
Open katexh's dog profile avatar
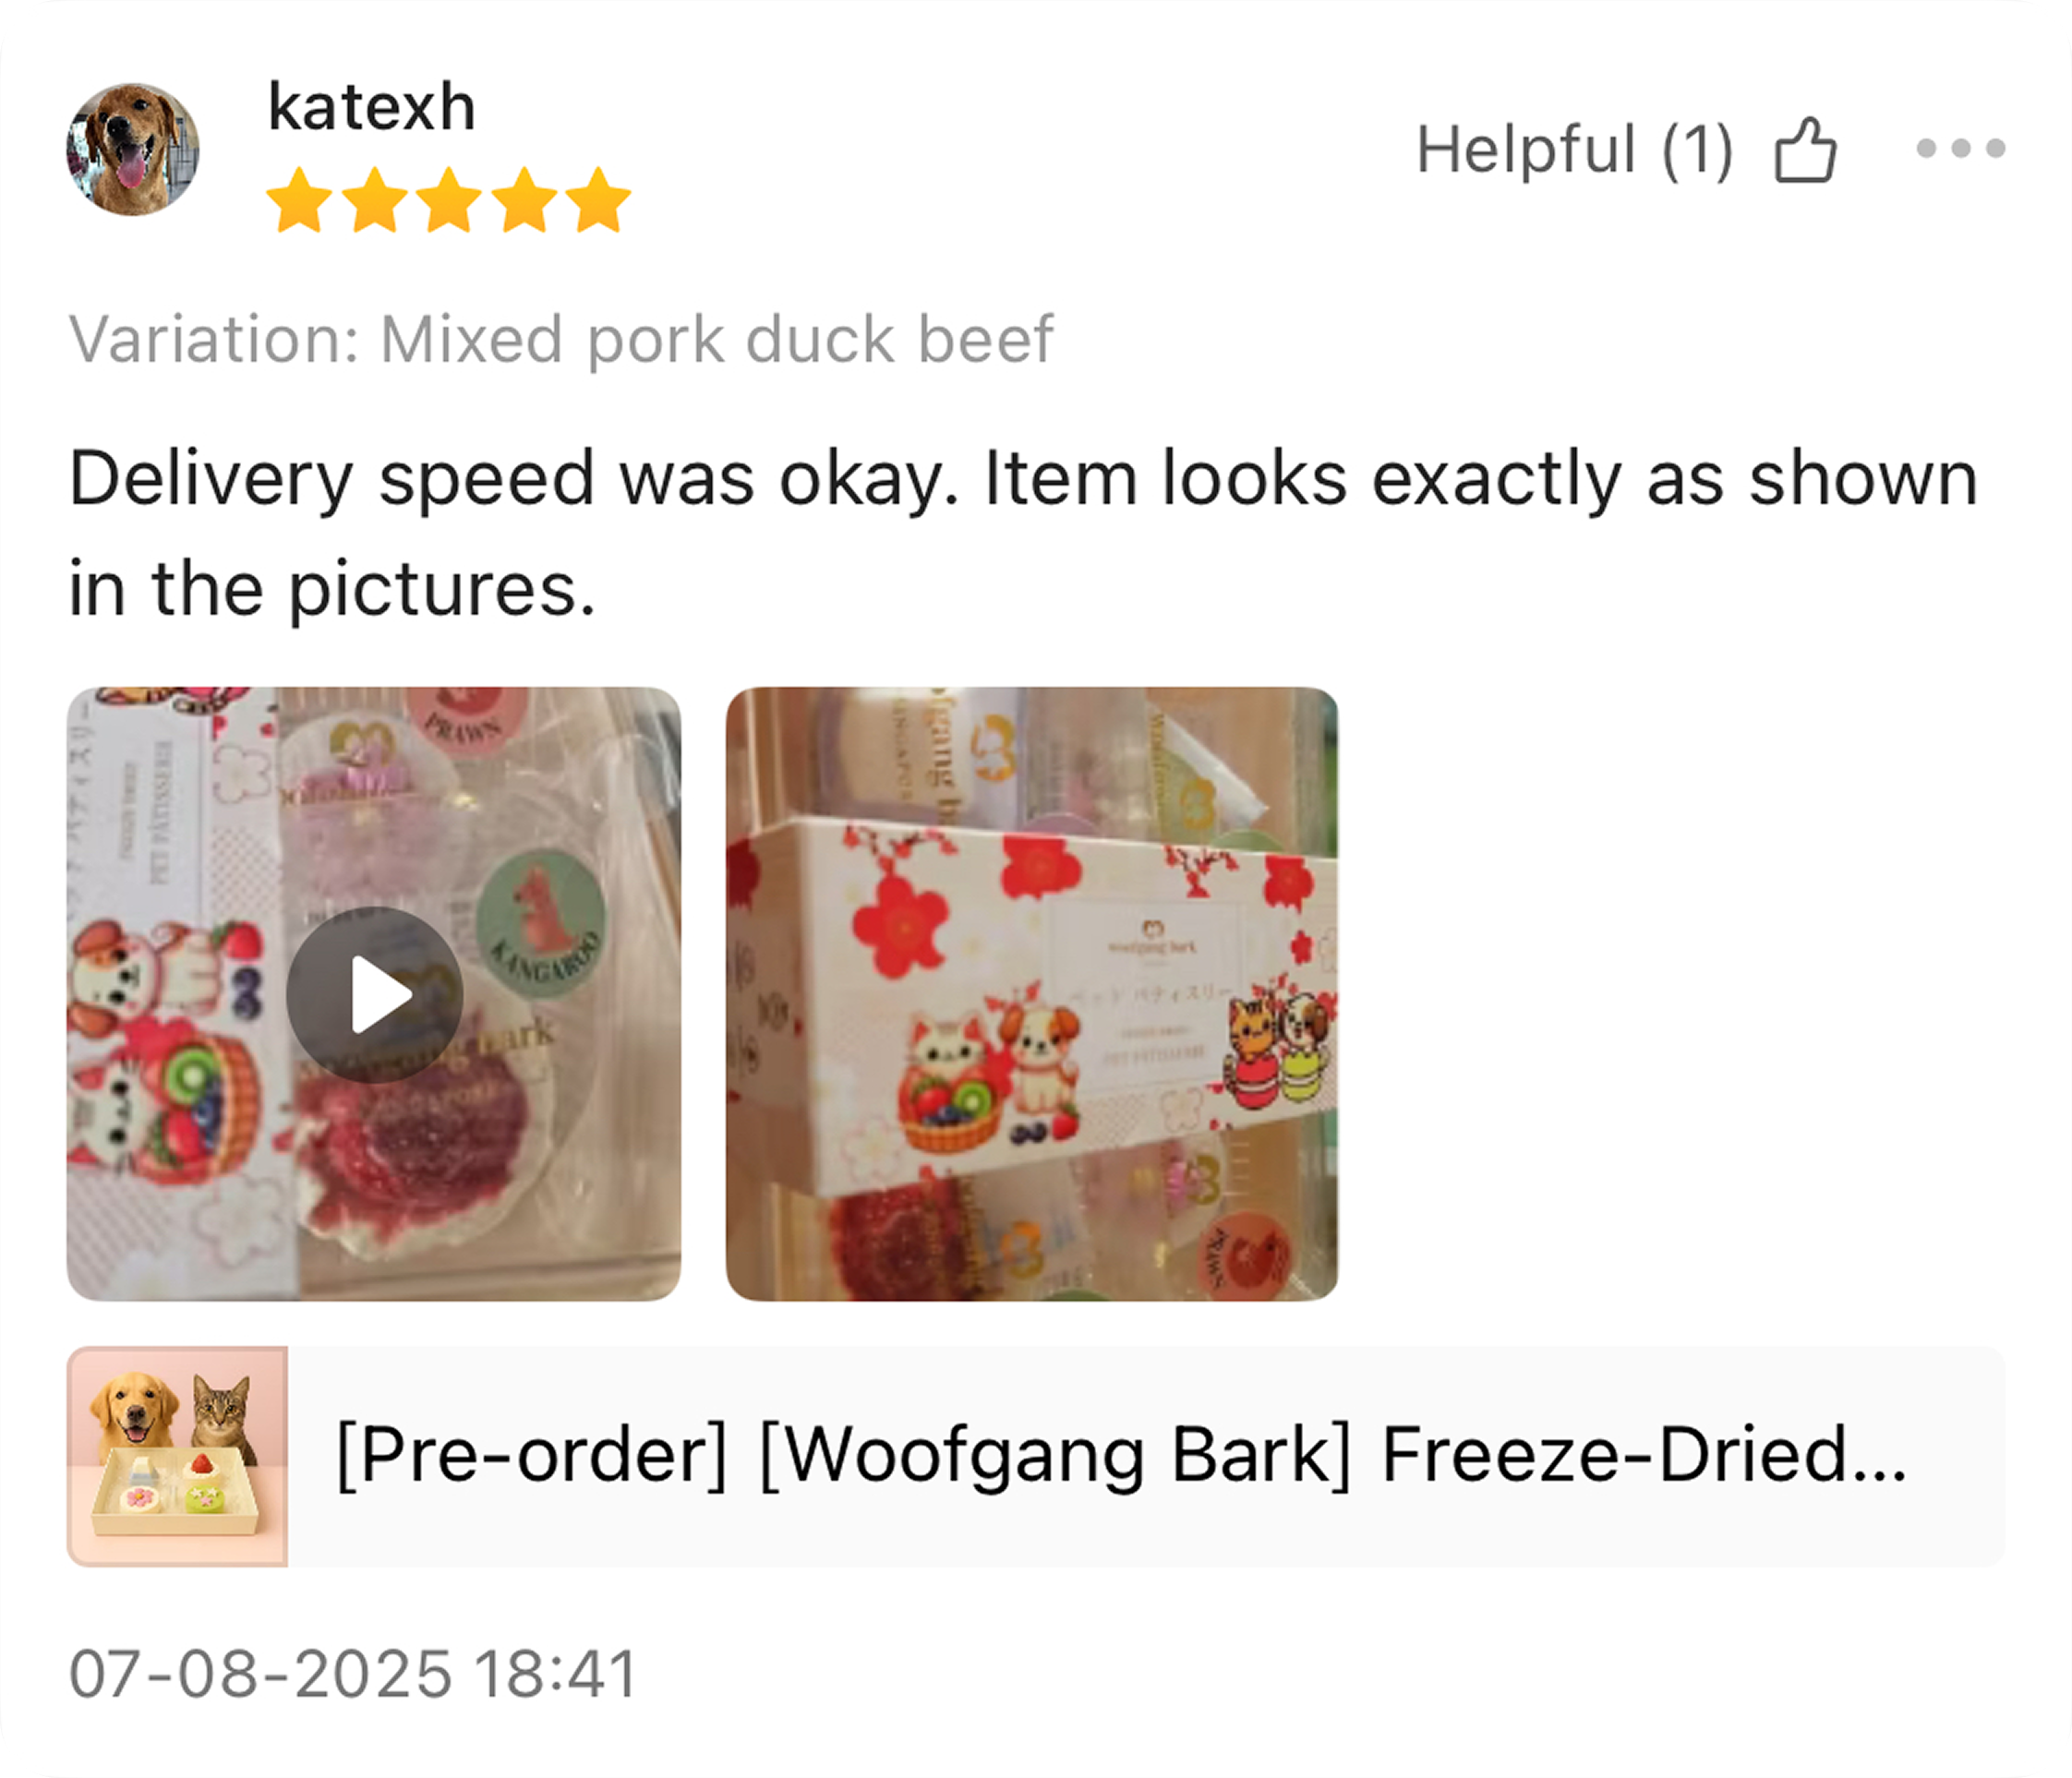[133, 149]
